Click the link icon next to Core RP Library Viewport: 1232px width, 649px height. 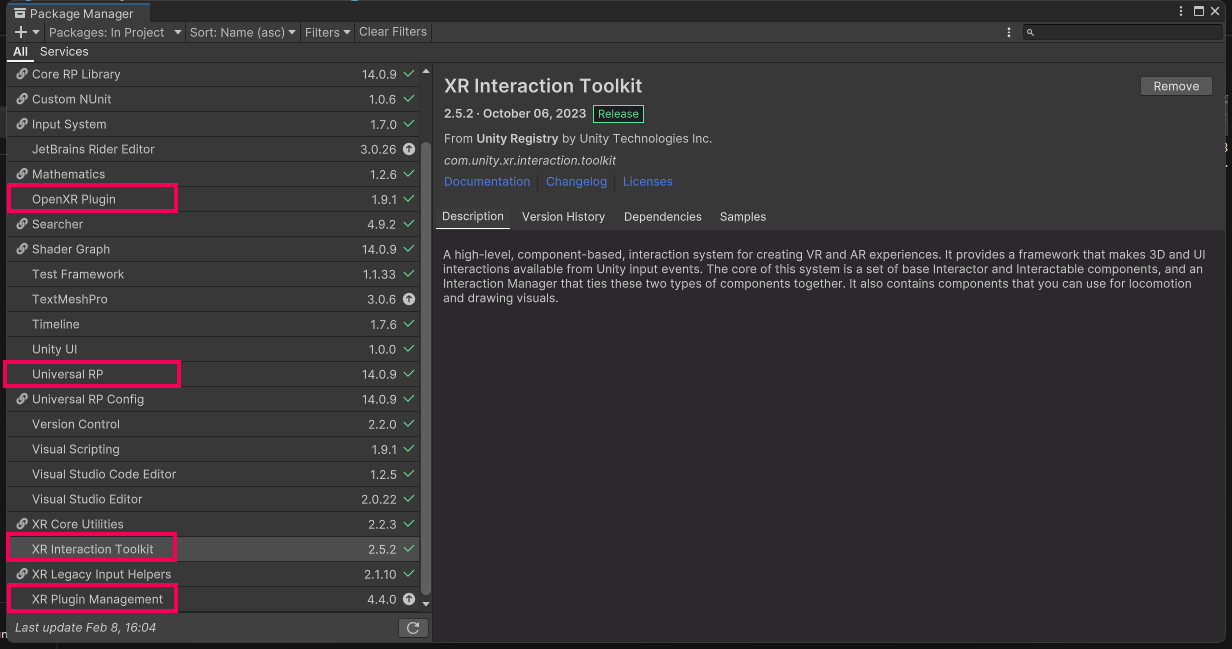tap(22, 73)
